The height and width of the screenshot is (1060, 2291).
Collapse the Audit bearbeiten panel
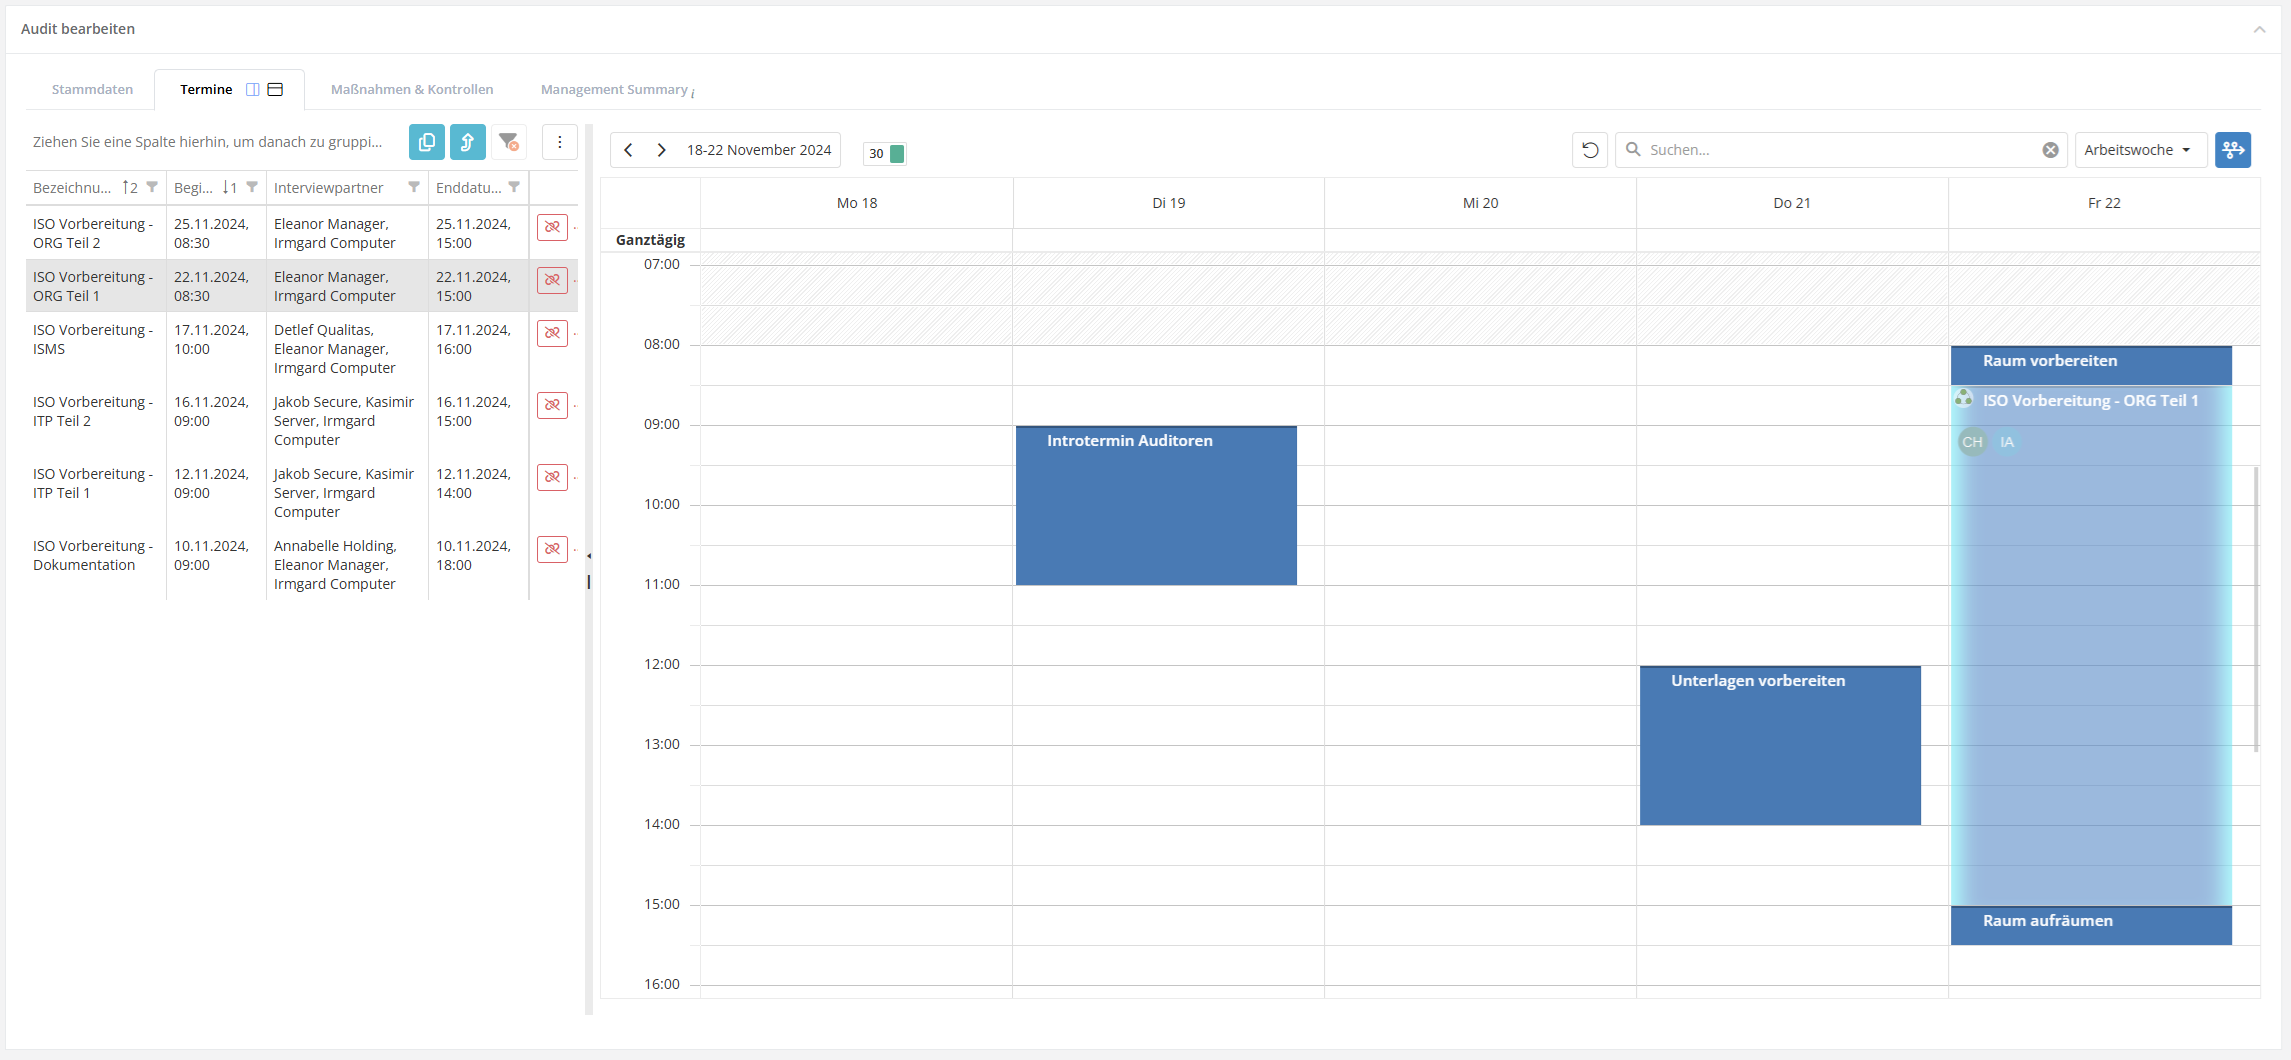point(2259,29)
